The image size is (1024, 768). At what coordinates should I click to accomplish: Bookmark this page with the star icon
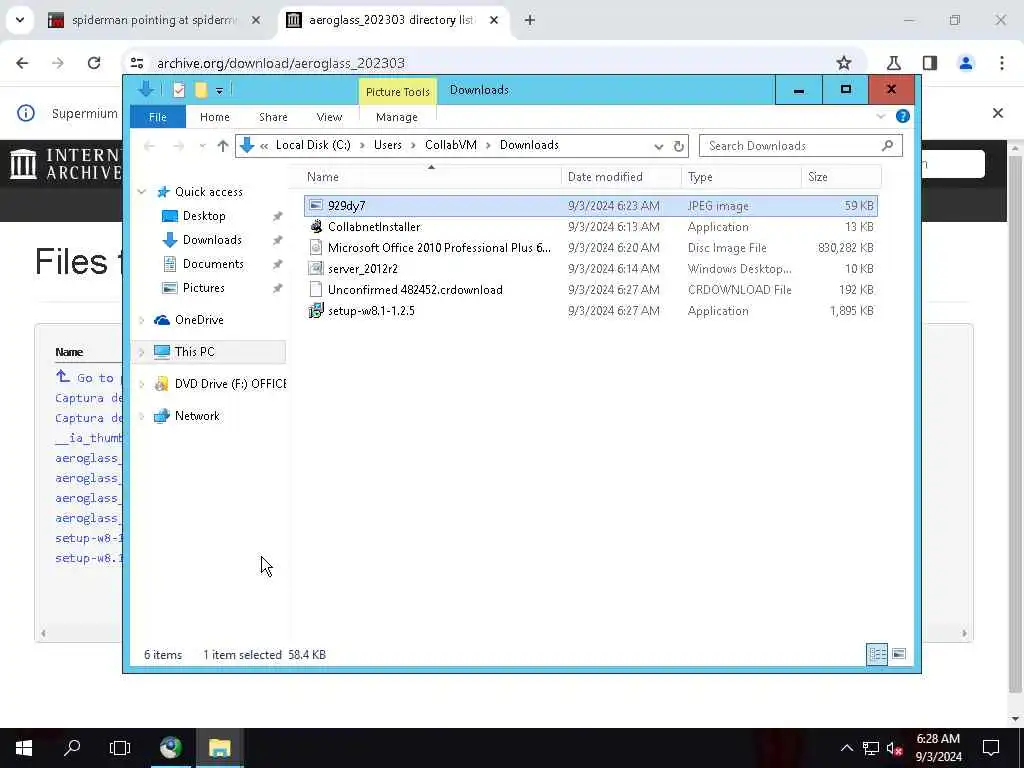point(844,63)
